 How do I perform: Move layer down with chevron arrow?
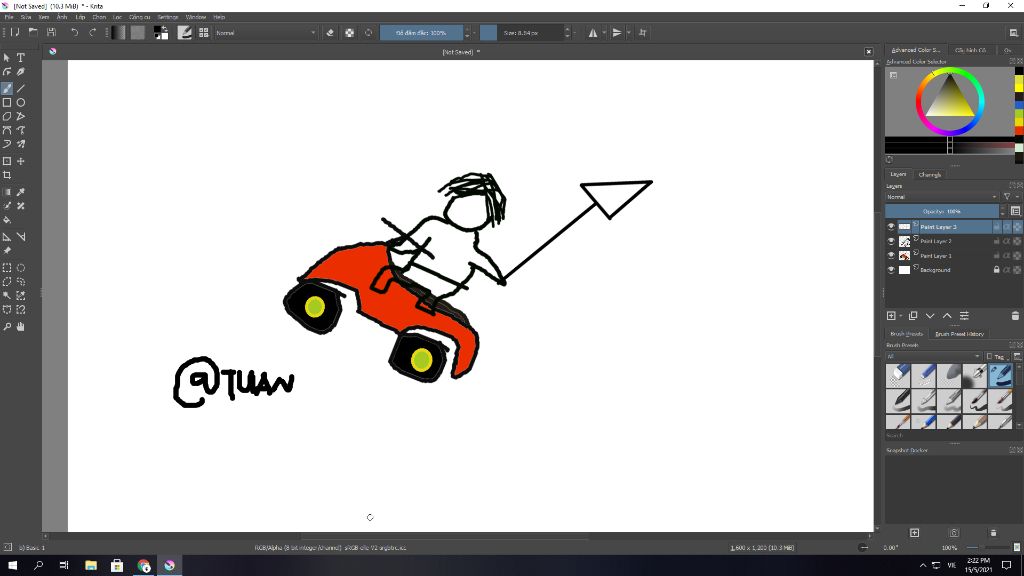930,316
